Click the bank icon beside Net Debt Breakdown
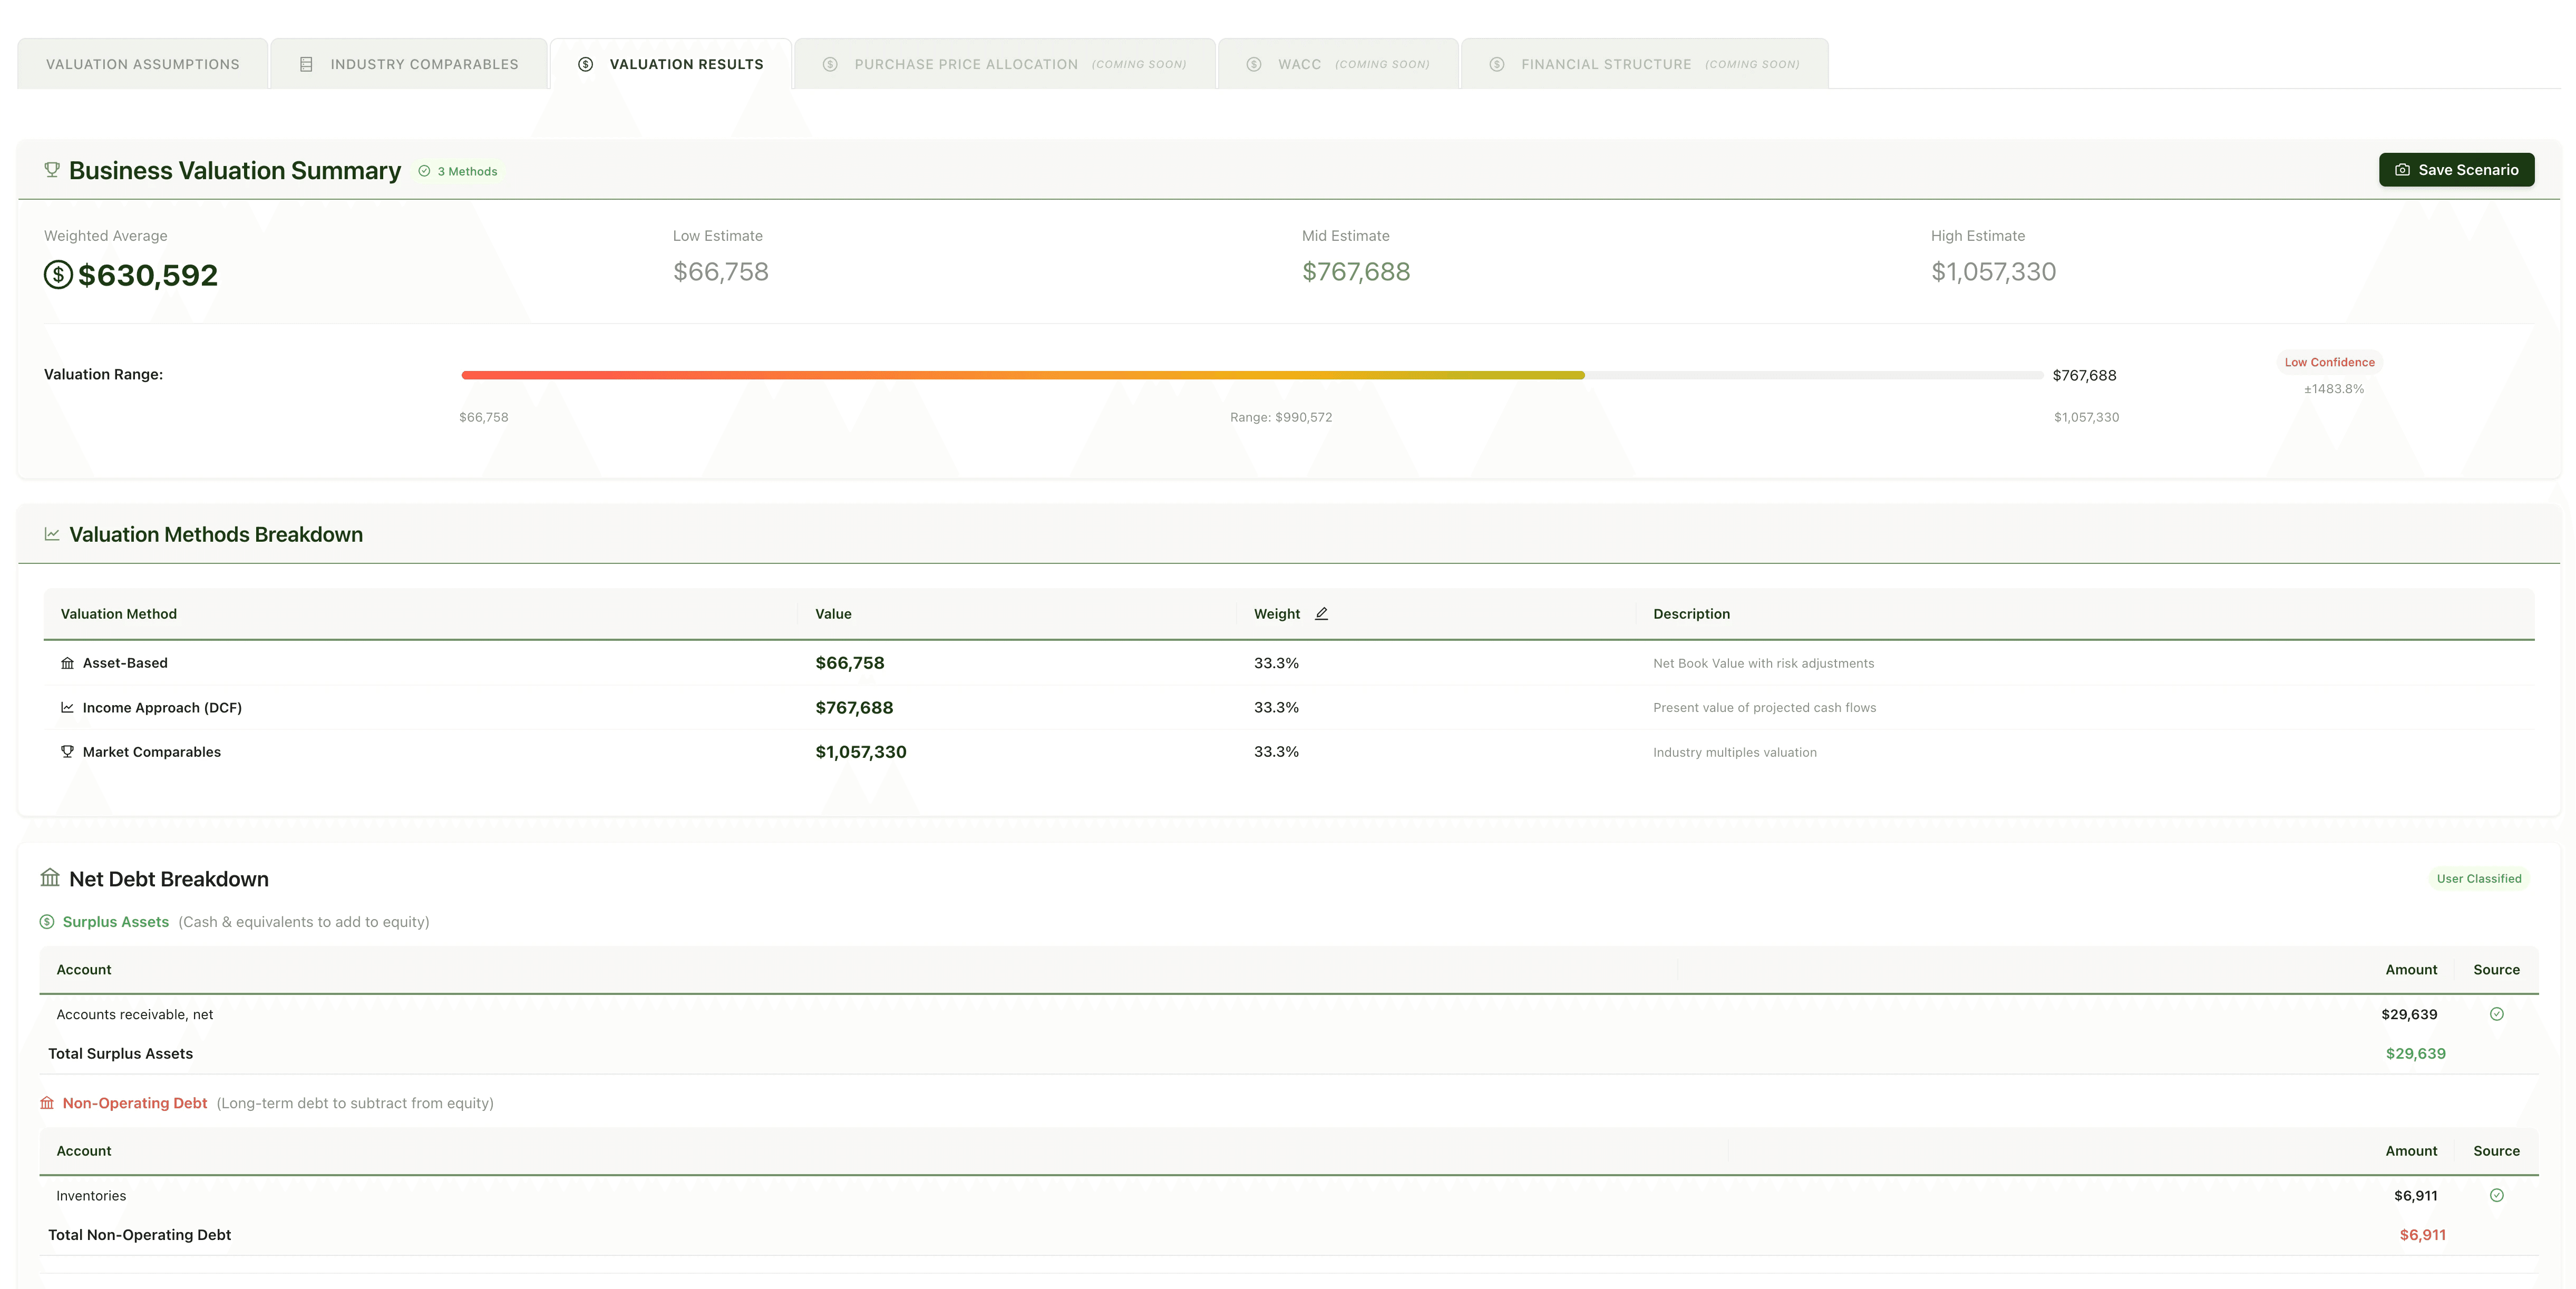2576x1289 pixels. (x=50, y=878)
